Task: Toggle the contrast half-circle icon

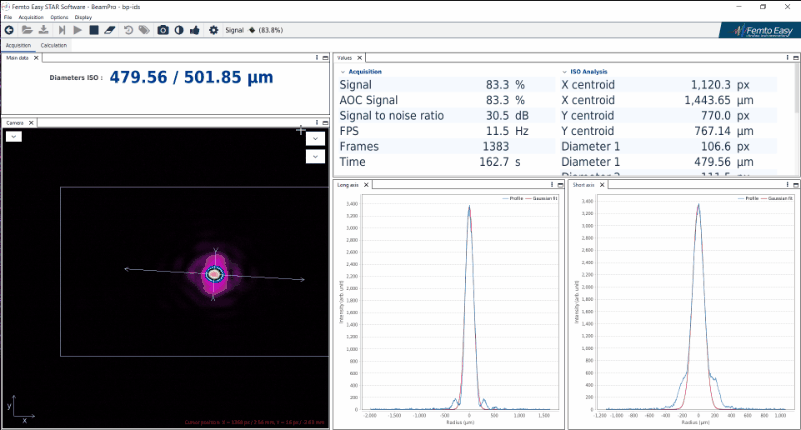Action: 179,30
